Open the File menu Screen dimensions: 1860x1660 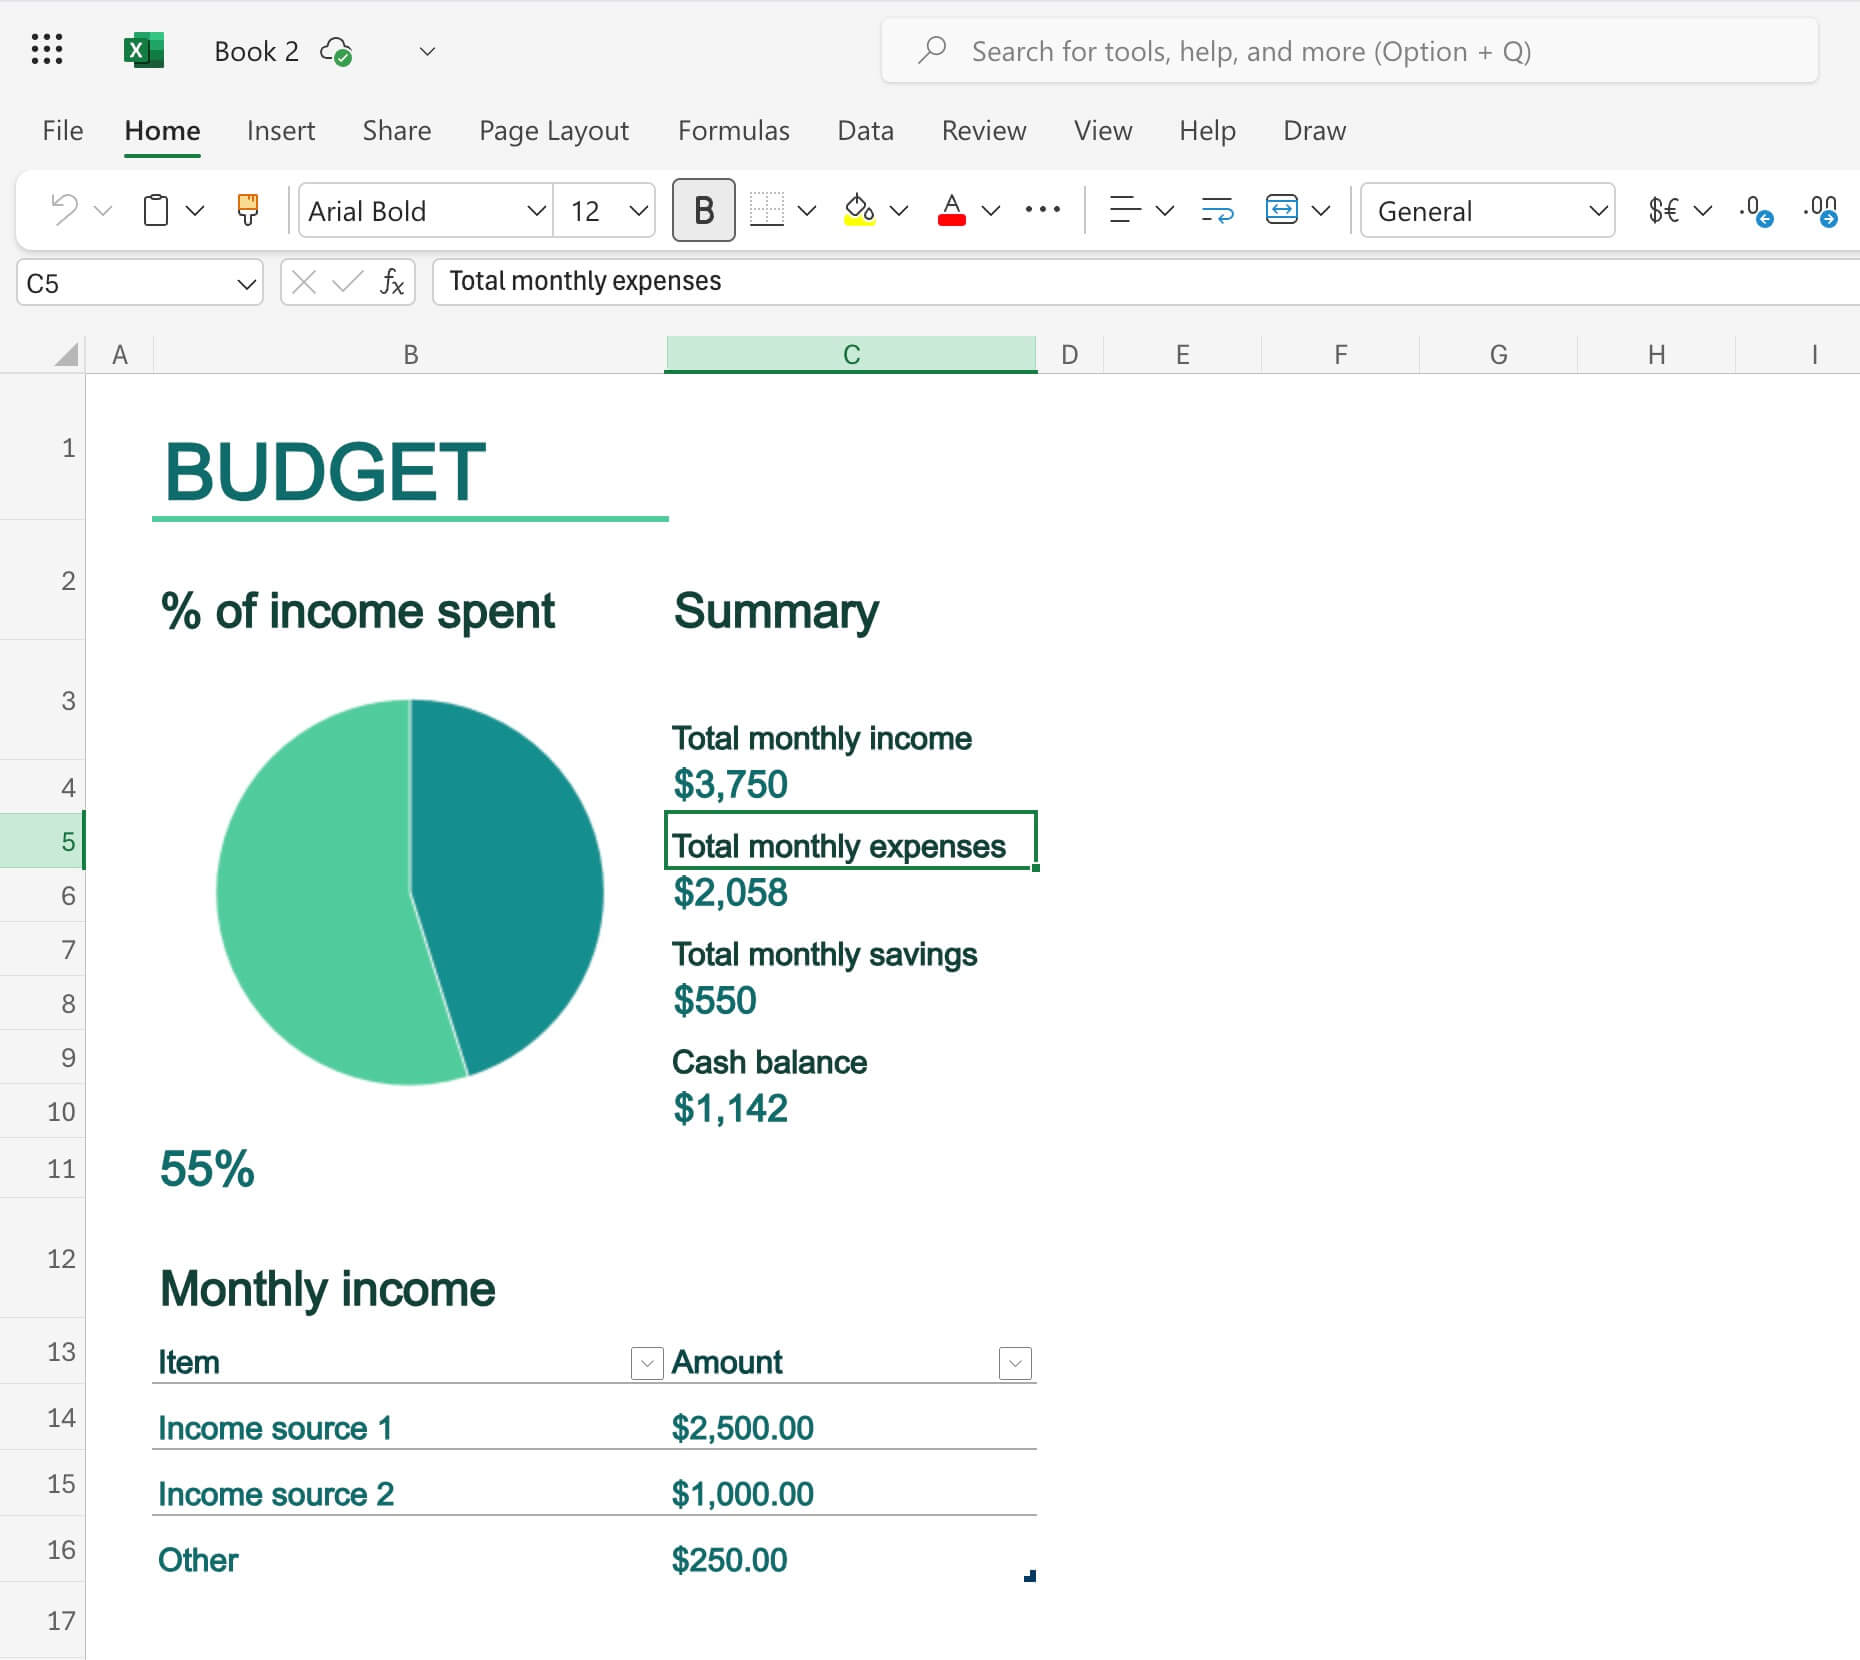[x=62, y=130]
